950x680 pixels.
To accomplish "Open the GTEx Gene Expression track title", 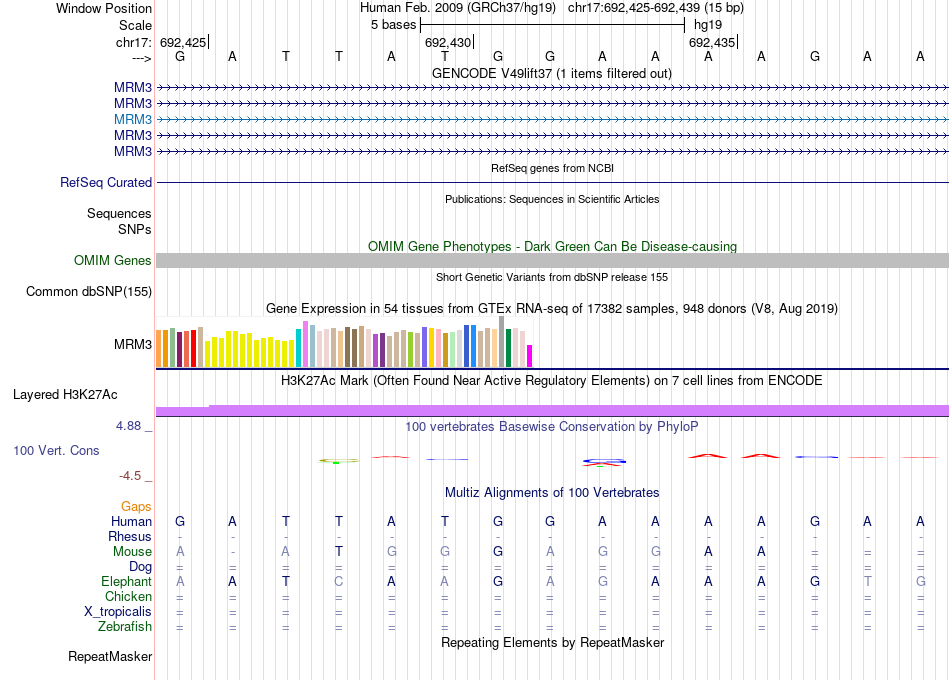I will click(x=551, y=308).
